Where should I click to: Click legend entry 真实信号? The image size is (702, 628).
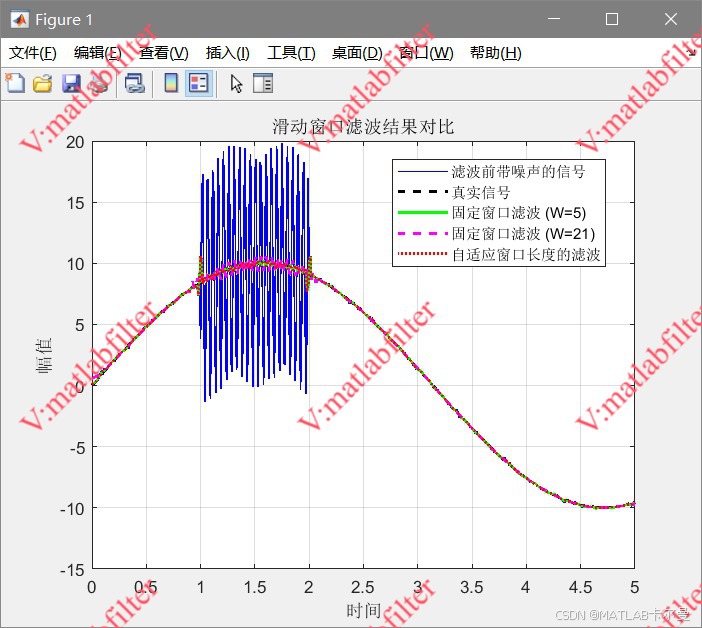click(x=481, y=192)
